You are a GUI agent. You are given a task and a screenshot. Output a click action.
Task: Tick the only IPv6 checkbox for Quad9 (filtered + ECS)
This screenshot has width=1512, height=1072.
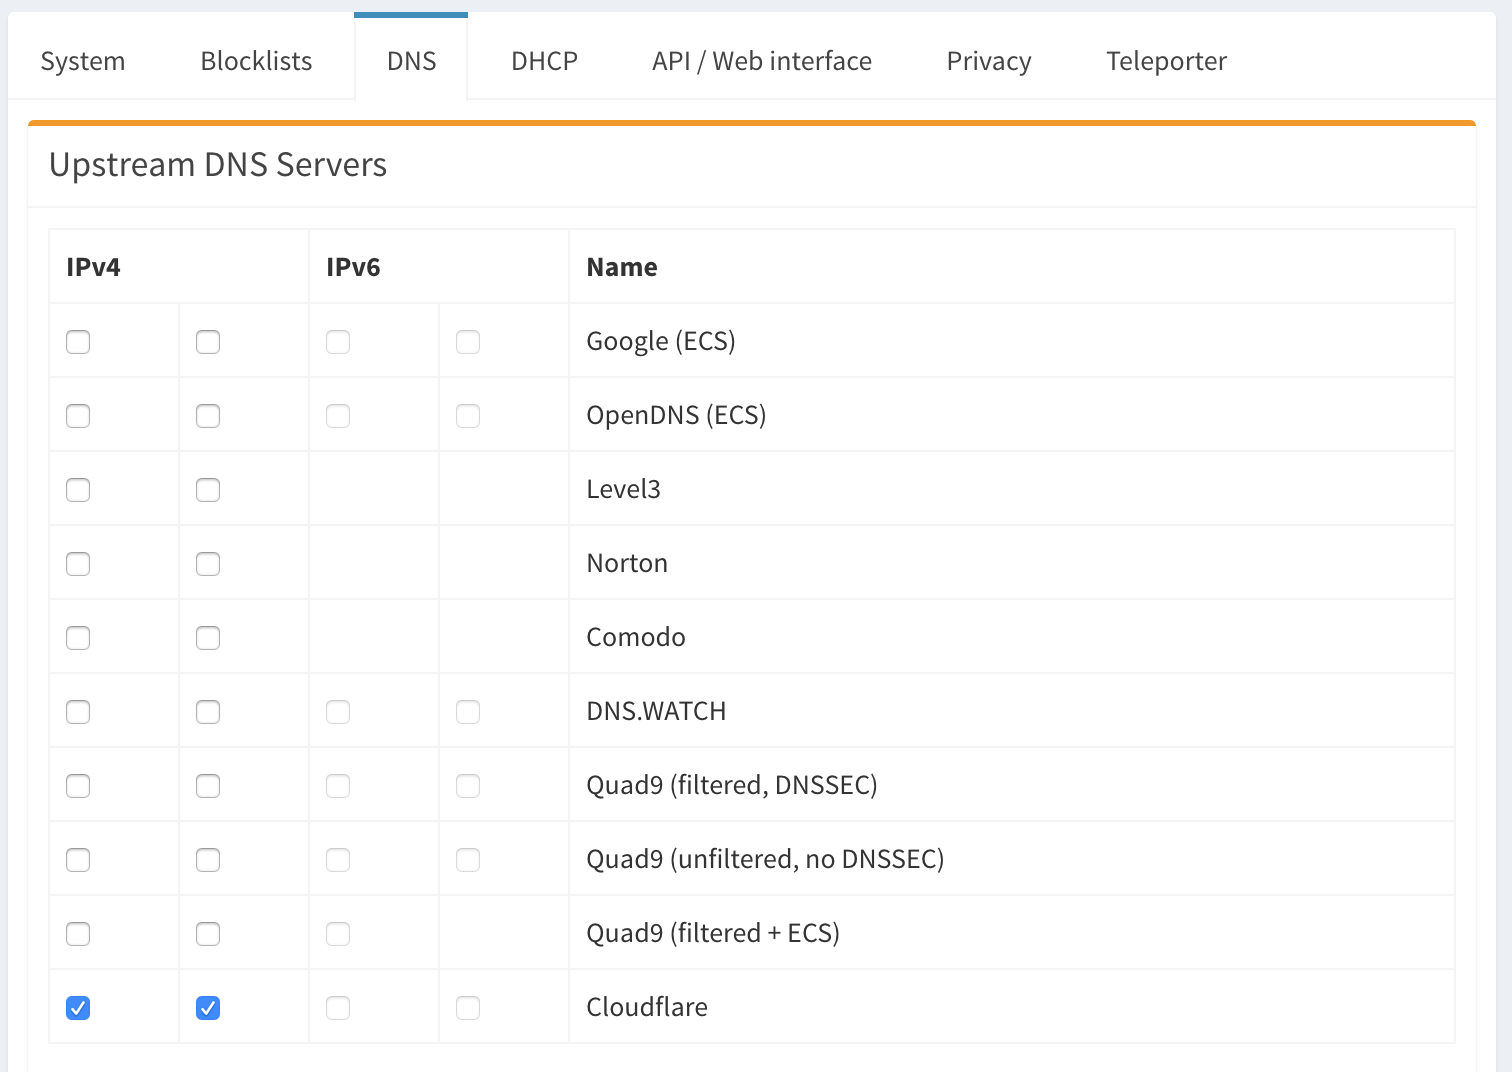[x=338, y=934]
